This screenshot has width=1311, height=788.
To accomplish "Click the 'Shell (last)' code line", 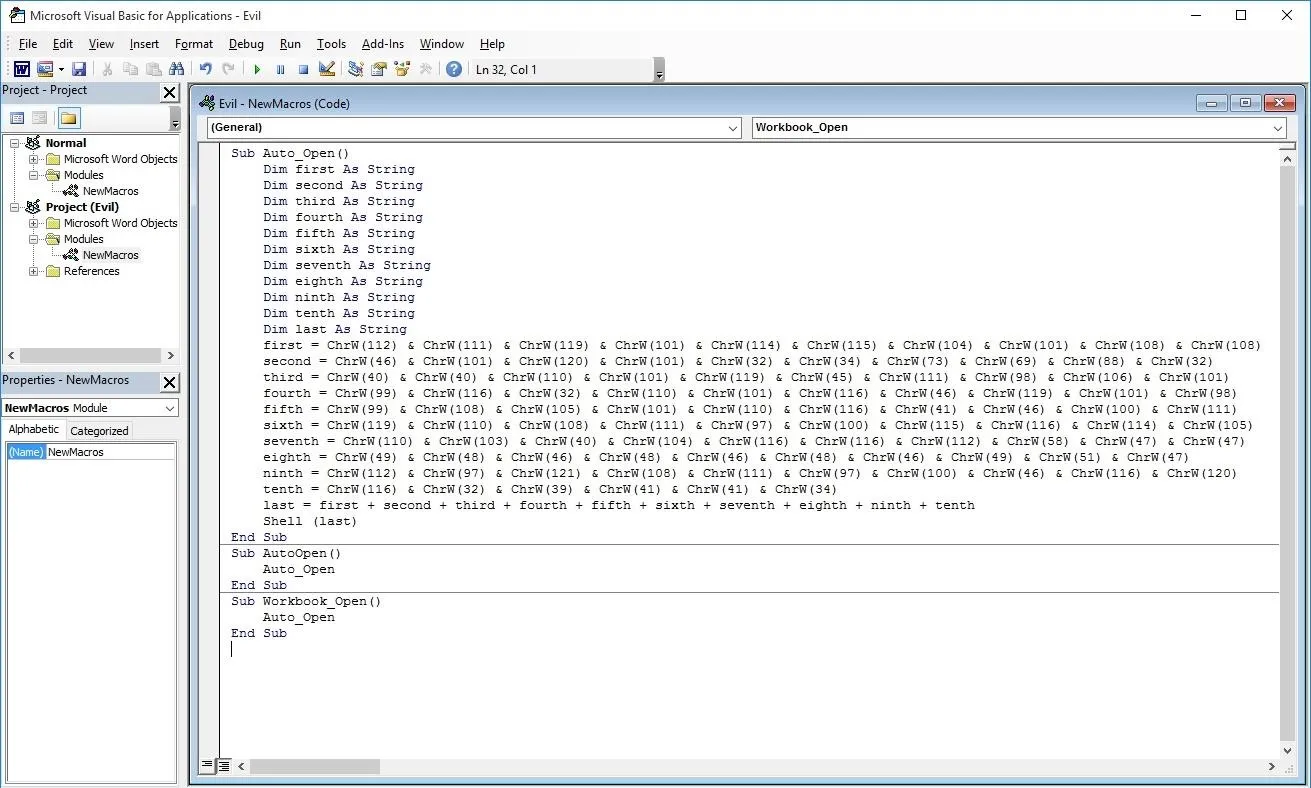I will click(x=310, y=521).
